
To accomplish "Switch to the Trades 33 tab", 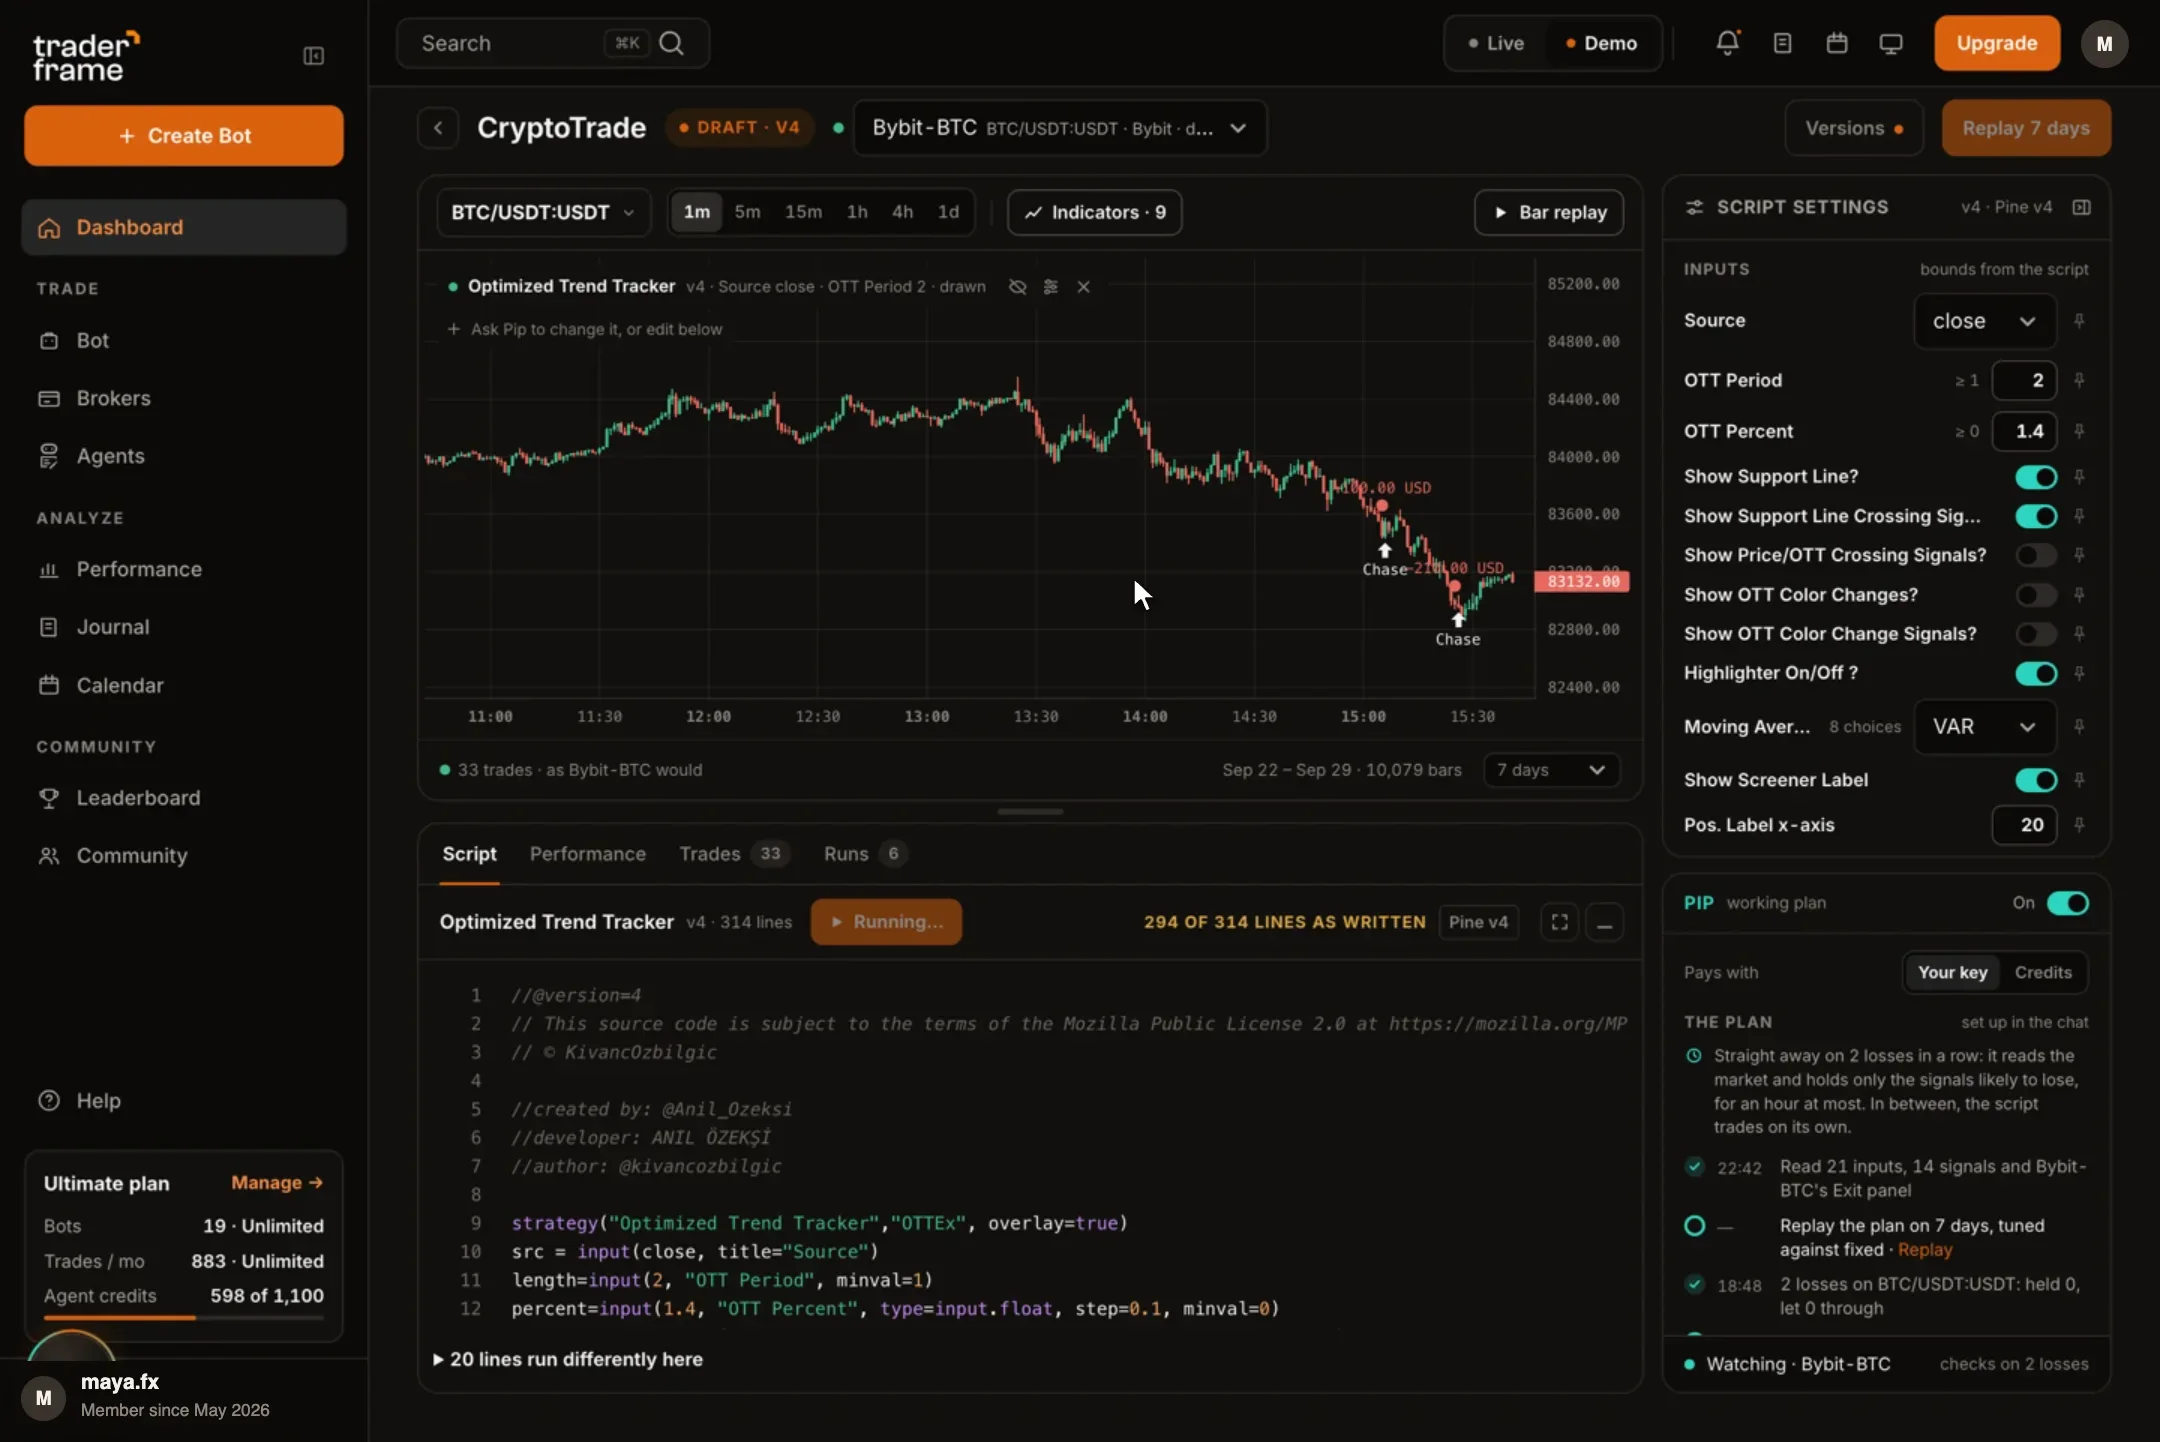I will [x=733, y=854].
